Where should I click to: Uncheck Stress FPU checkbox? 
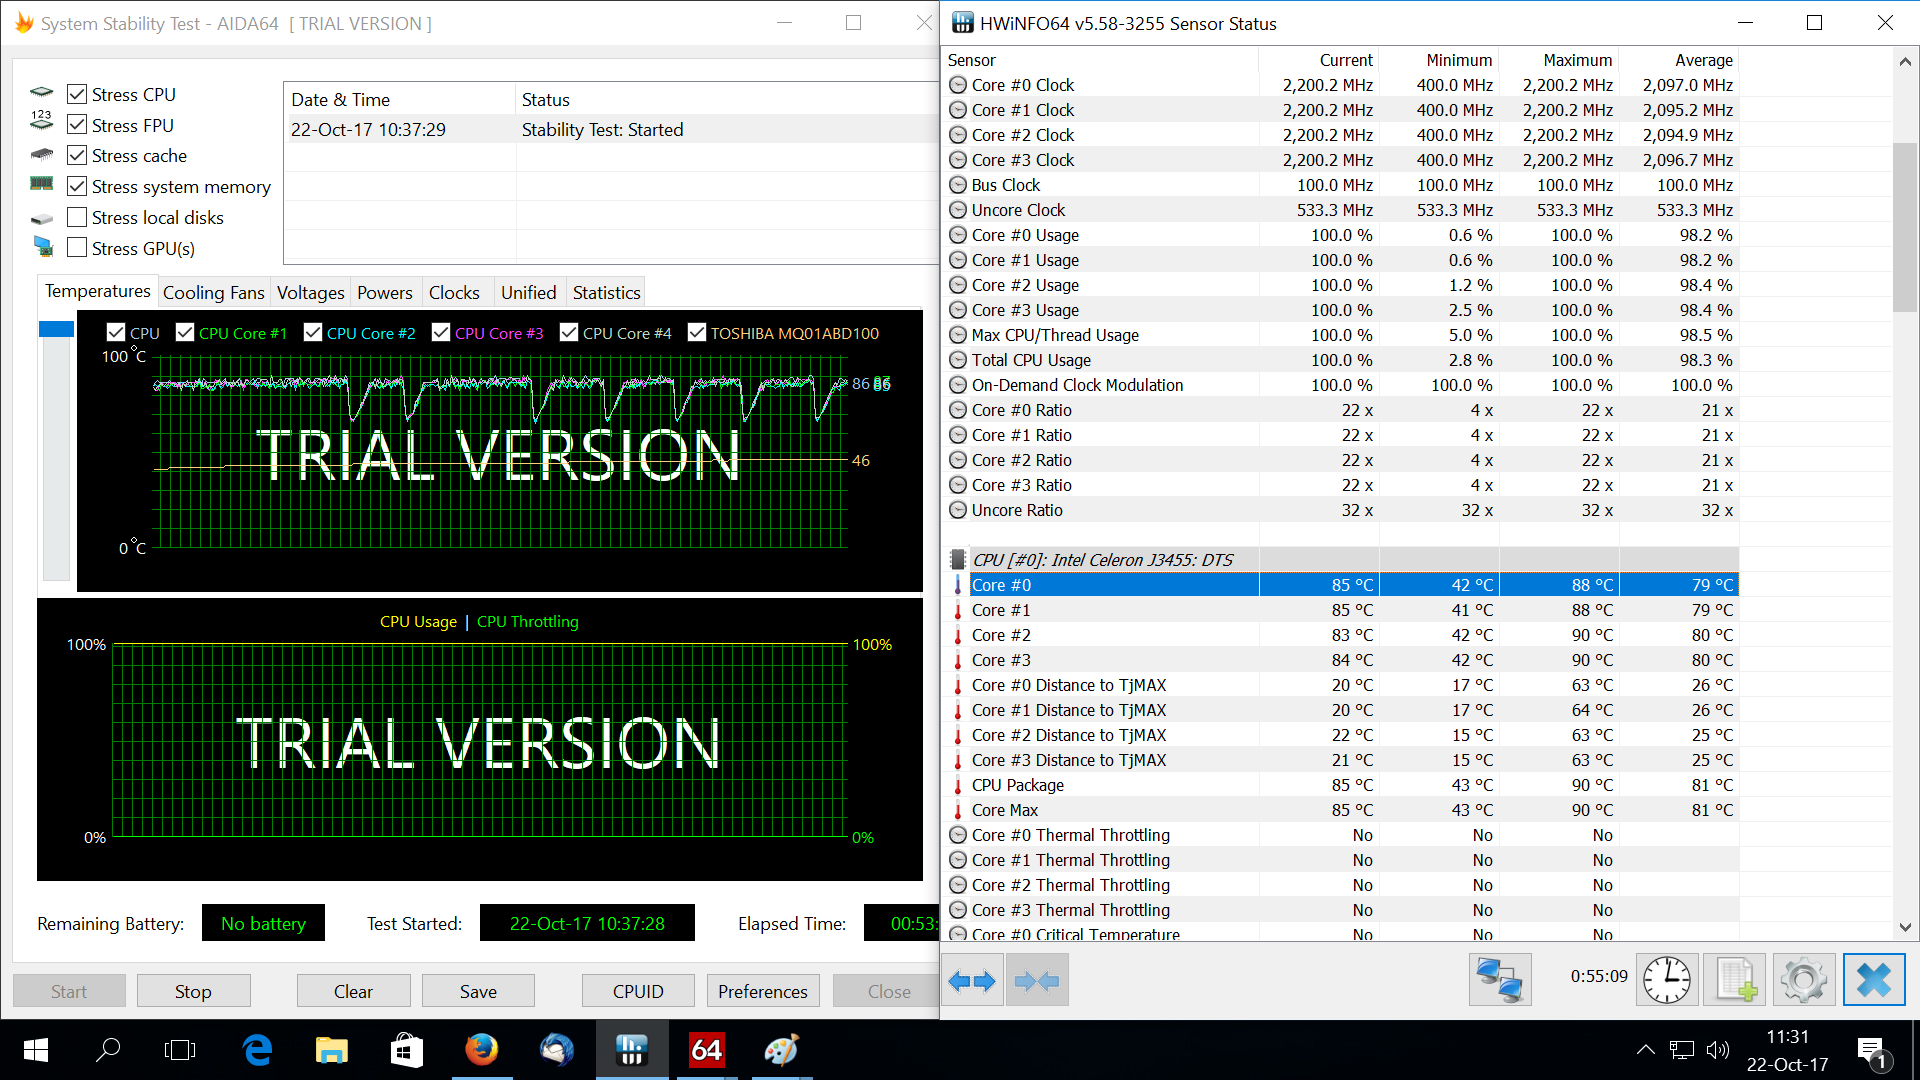pyautogui.click(x=77, y=125)
